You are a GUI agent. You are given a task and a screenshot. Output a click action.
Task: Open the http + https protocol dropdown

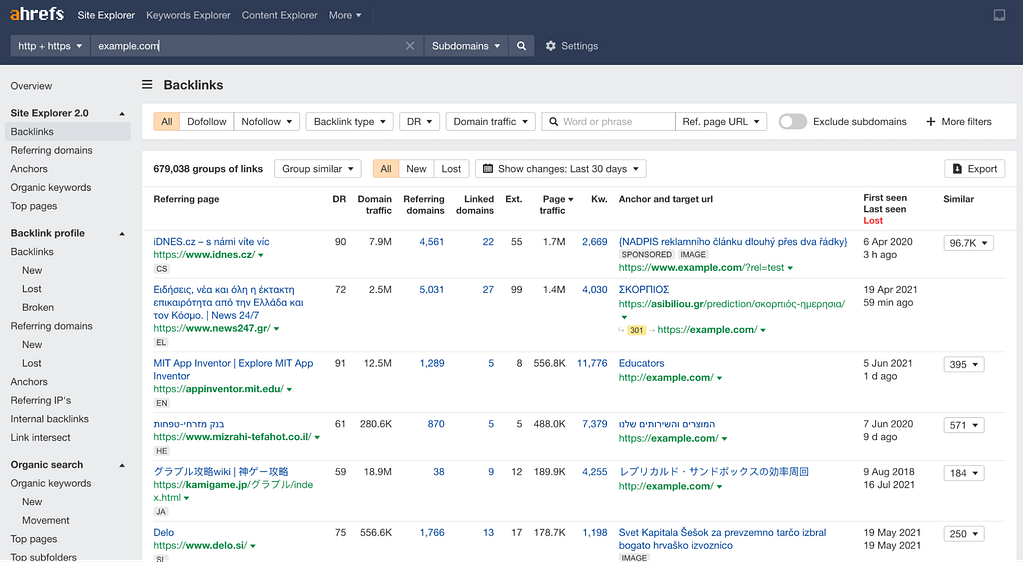click(50, 46)
